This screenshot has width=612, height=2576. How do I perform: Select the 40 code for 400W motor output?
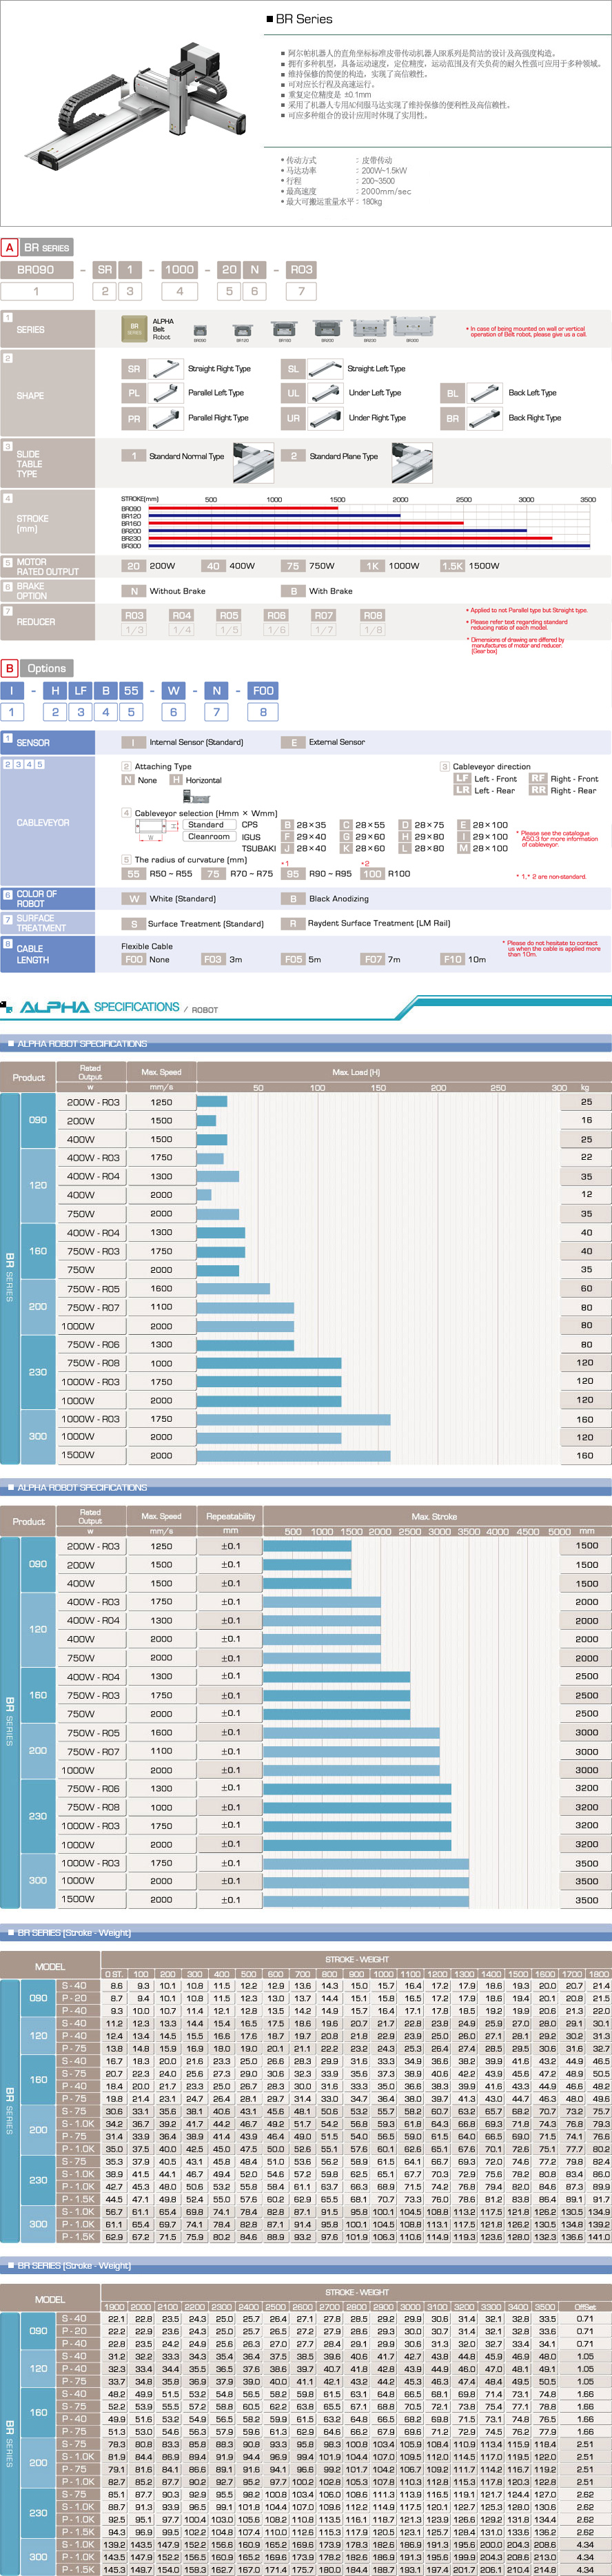pyautogui.click(x=213, y=566)
